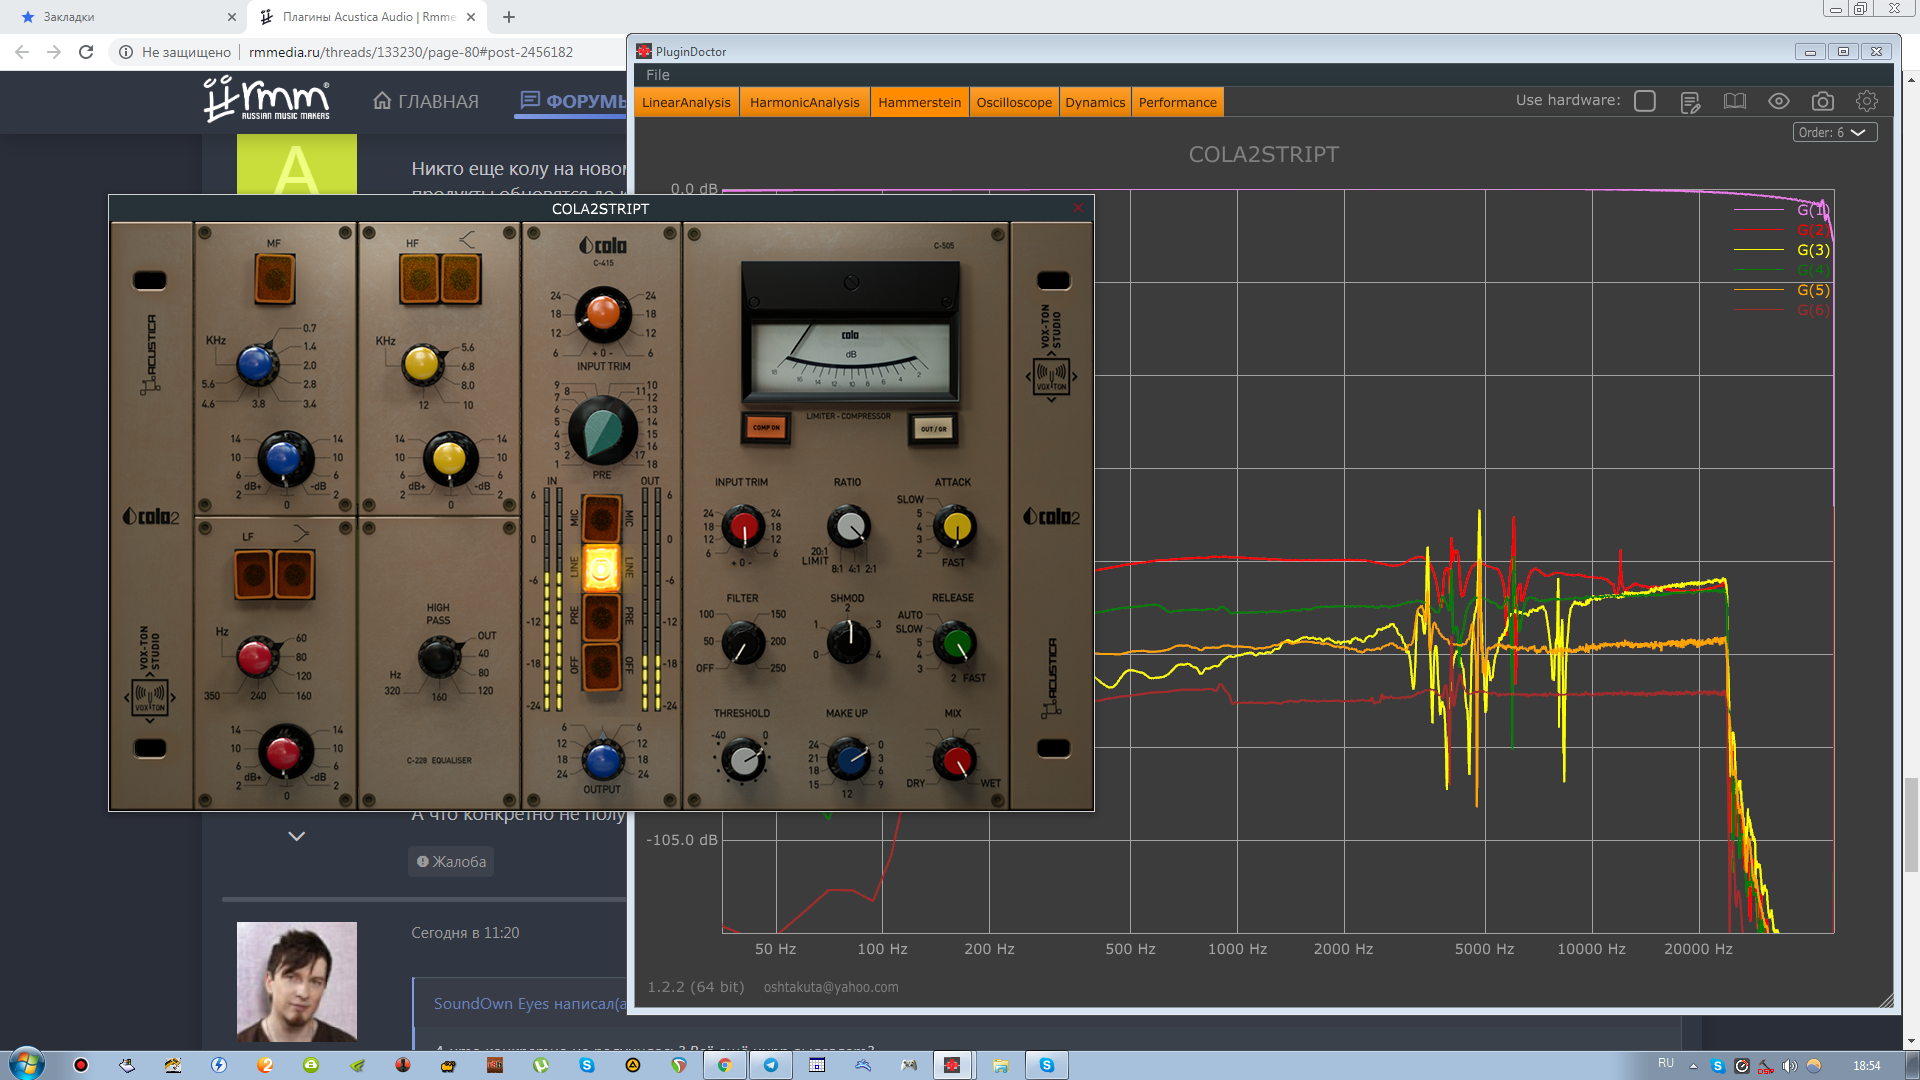Image resolution: width=1920 pixels, height=1080 pixels.
Task: Click the red LF frequency knob
Action: tap(256, 657)
